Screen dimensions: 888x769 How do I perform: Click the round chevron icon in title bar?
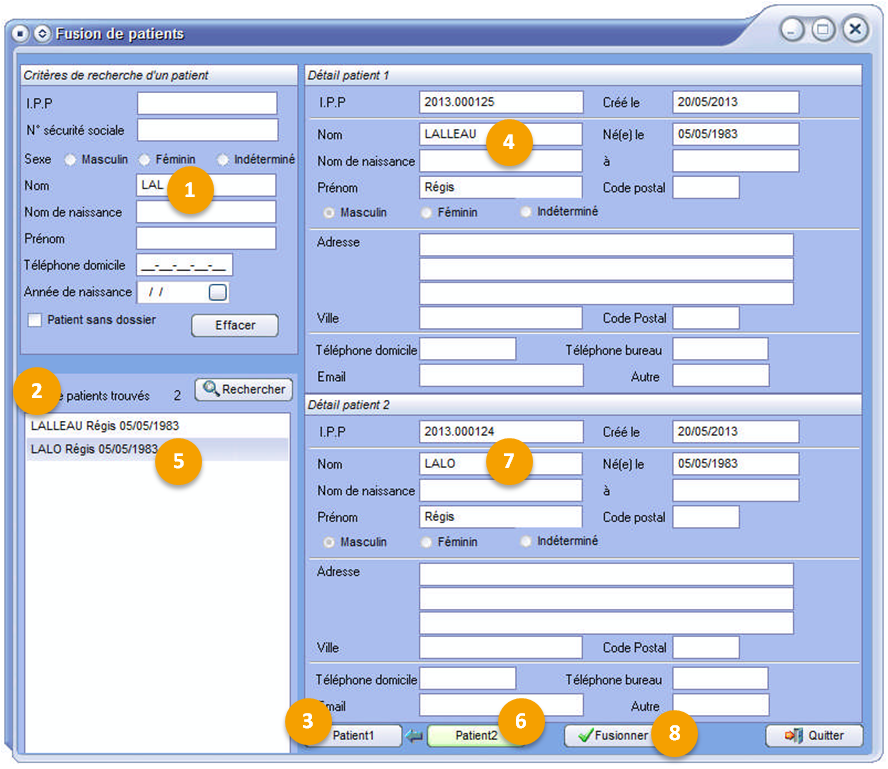[x=42, y=34]
